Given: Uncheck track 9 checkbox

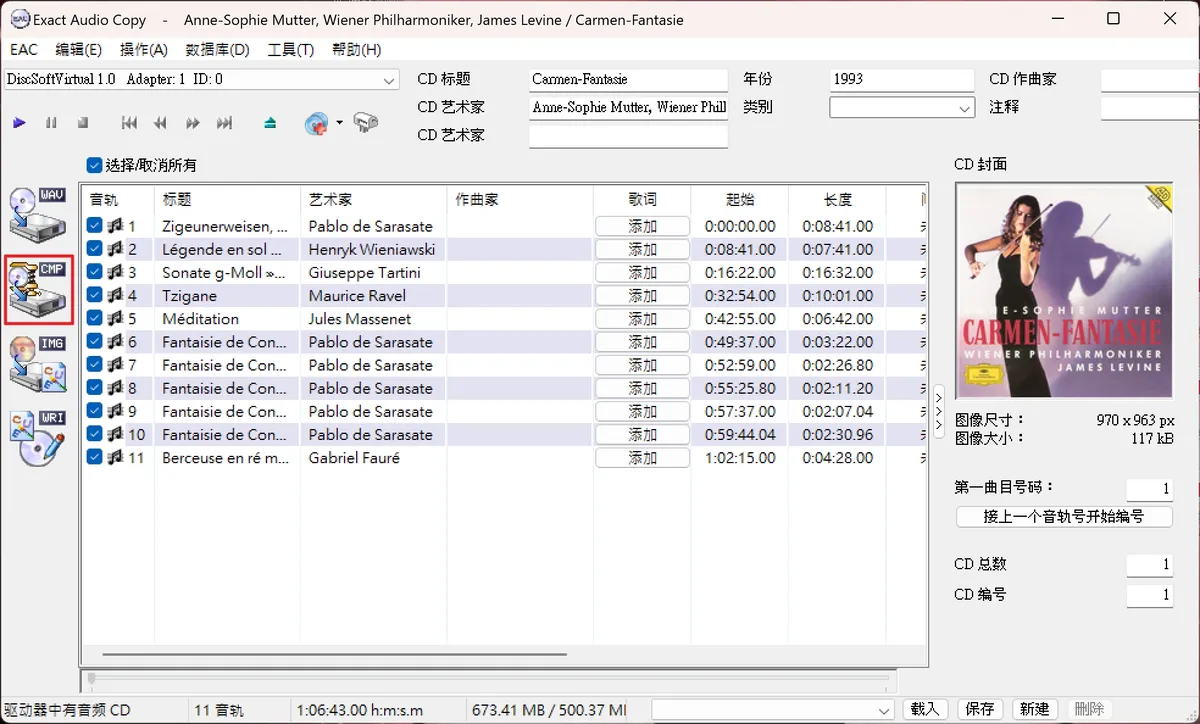Looking at the screenshot, I should [94, 411].
